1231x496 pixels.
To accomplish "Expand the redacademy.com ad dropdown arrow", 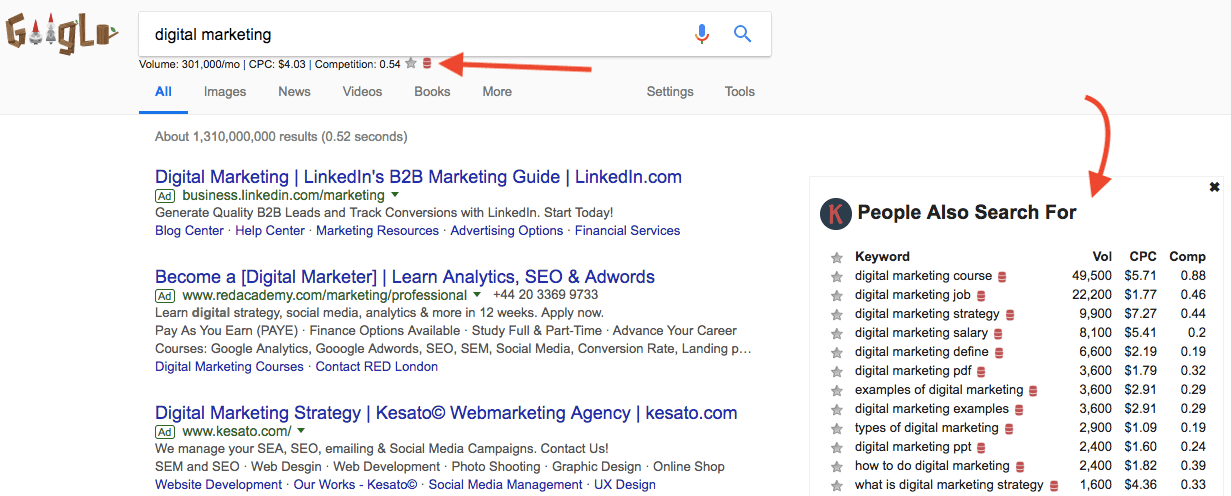I will (x=477, y=295).
